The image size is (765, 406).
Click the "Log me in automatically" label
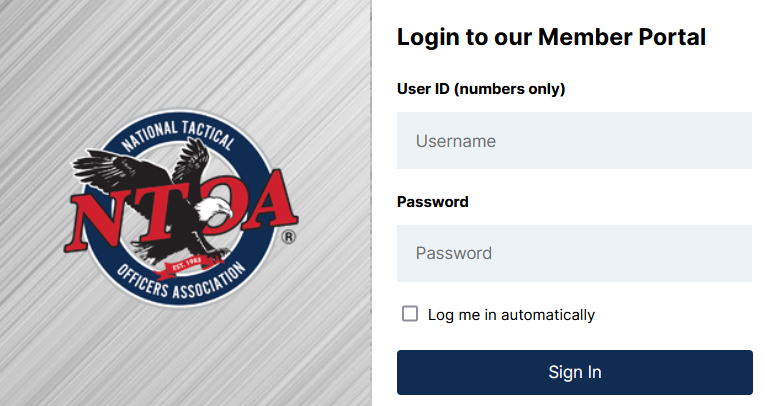click(511, 315)
